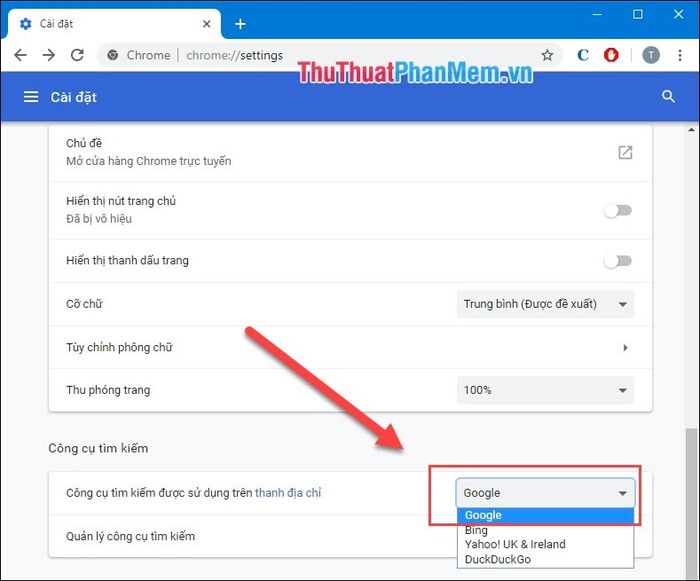Open the red Opera-style extension icon
Image resolution: width=700 pixels, height=581 pixels.
pyautogui.click(x=611, y=55)
